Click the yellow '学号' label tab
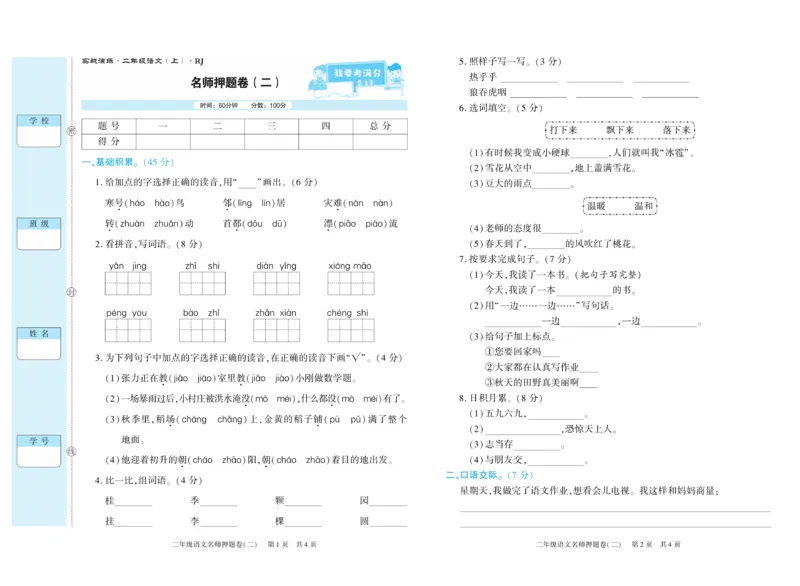800x586 pixels. click(40, 441)
